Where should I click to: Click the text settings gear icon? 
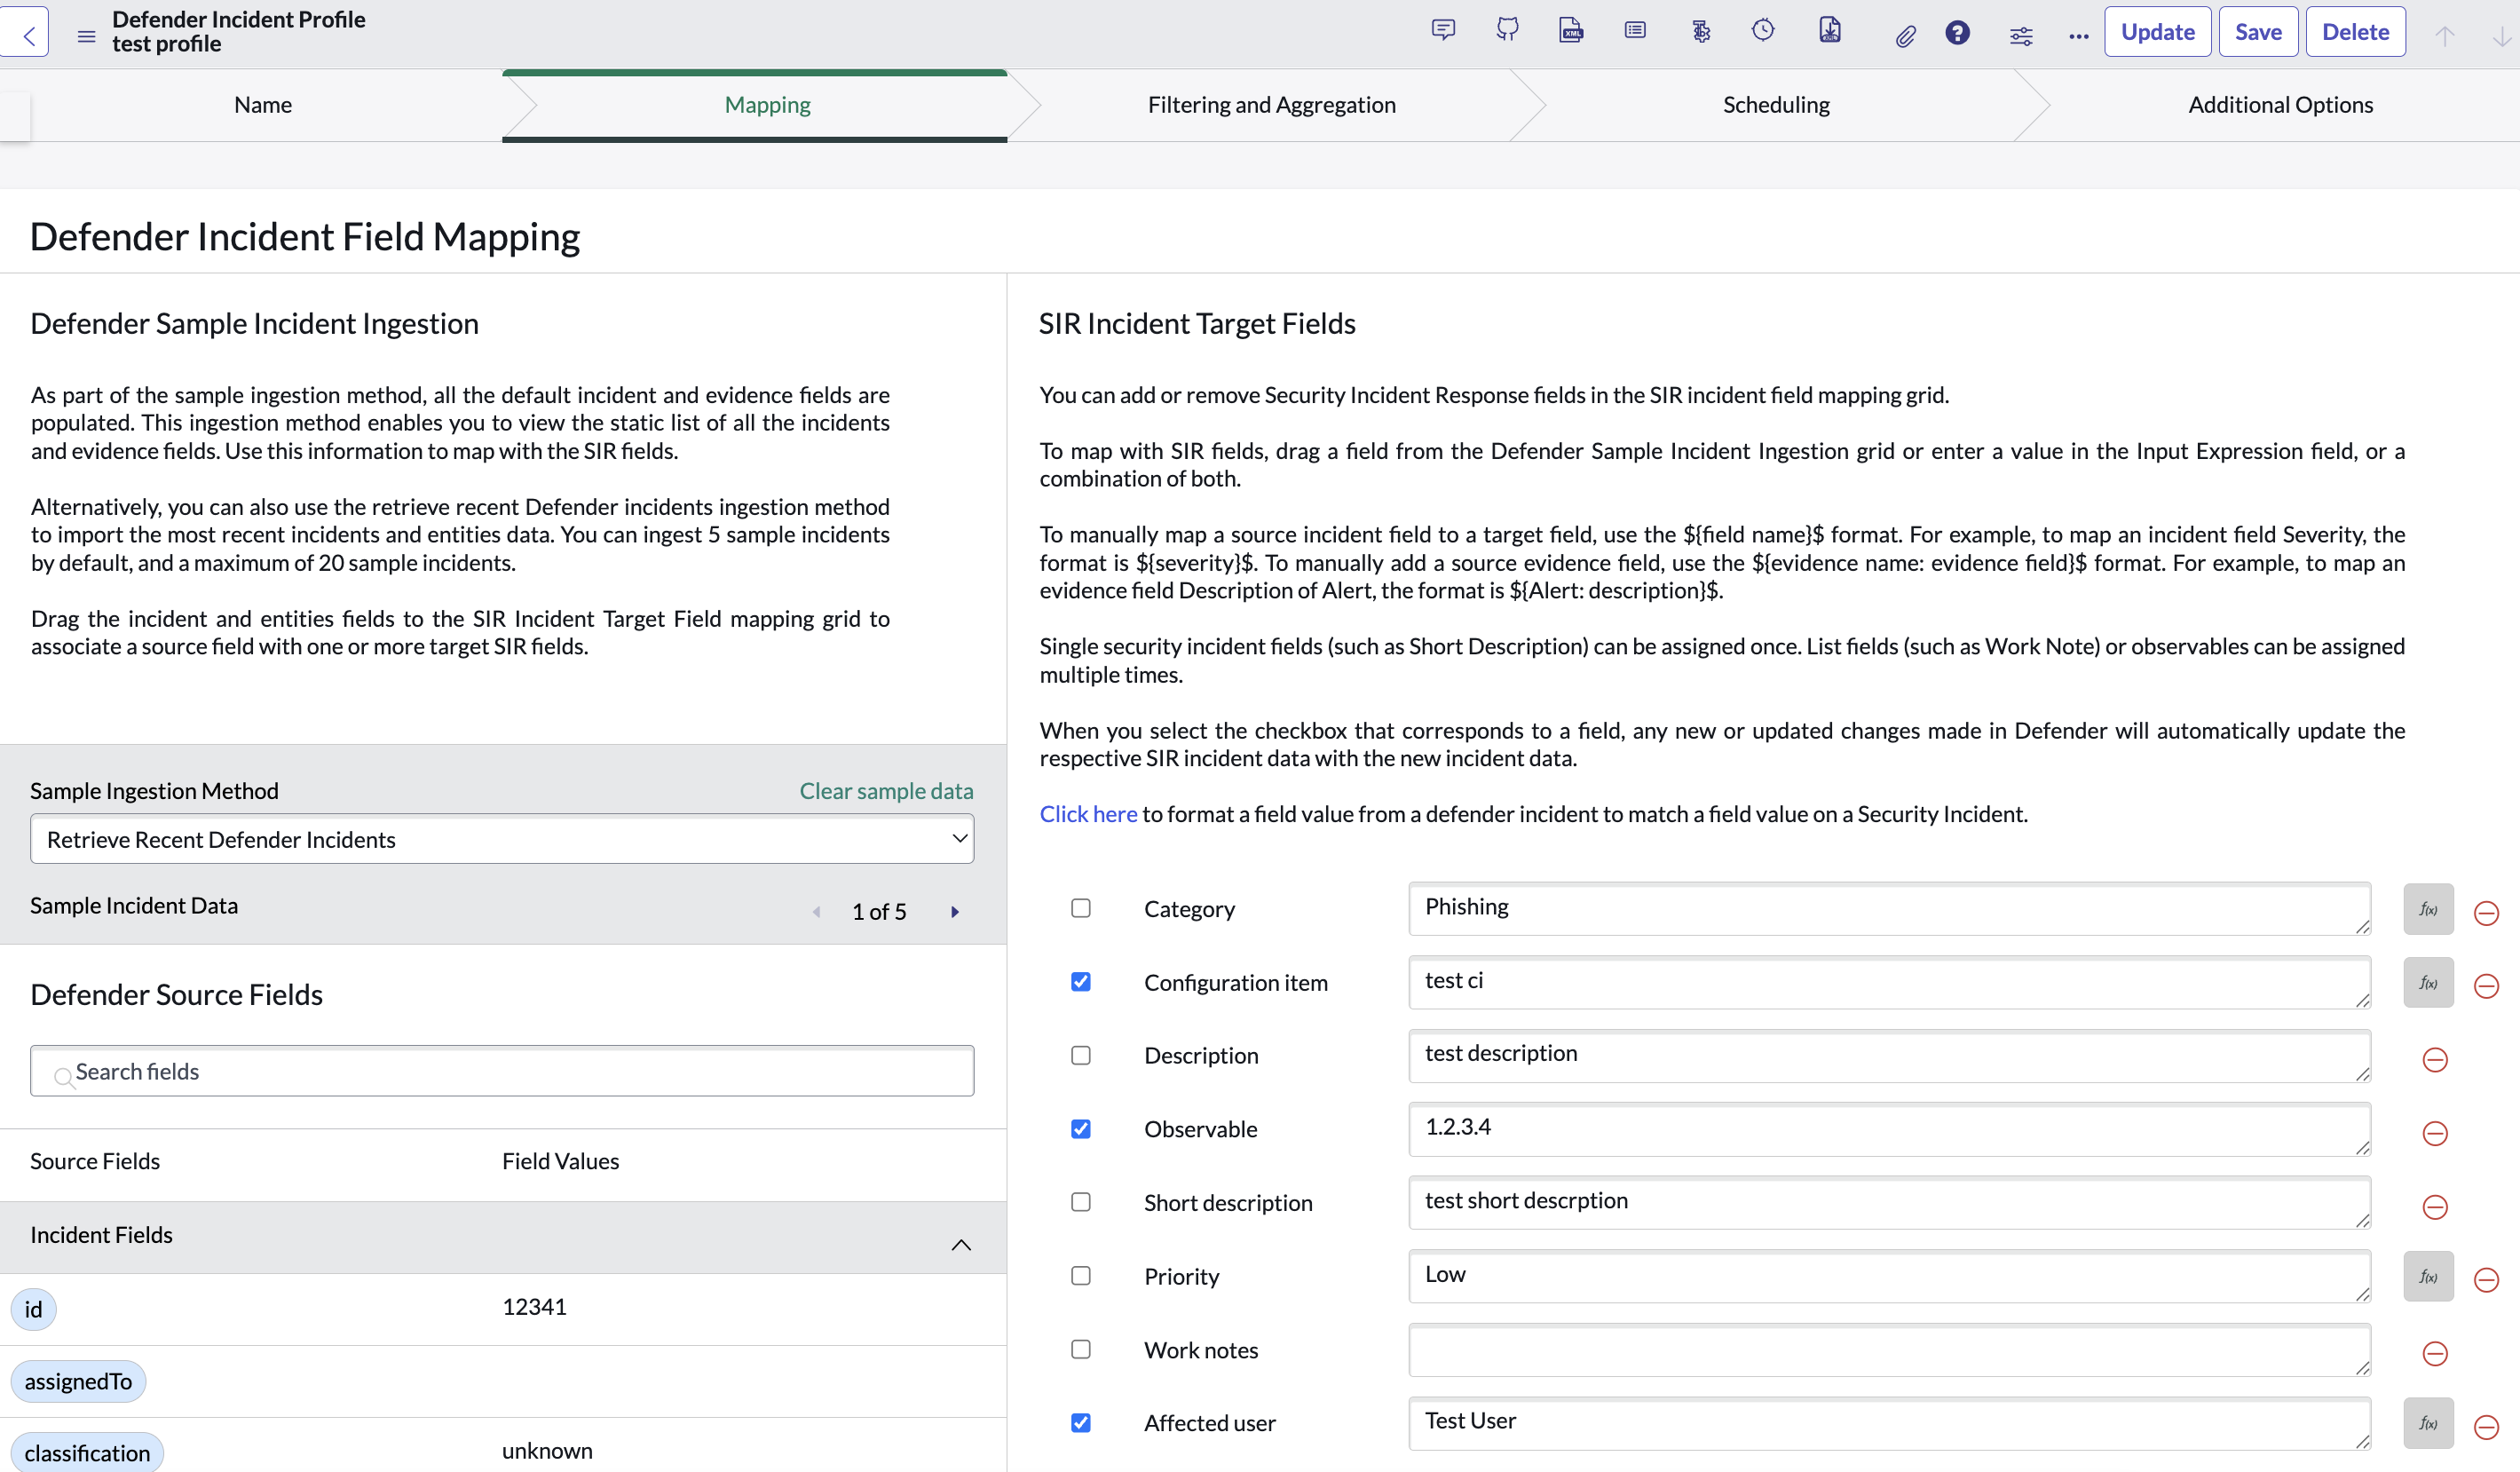(1700, 32)
